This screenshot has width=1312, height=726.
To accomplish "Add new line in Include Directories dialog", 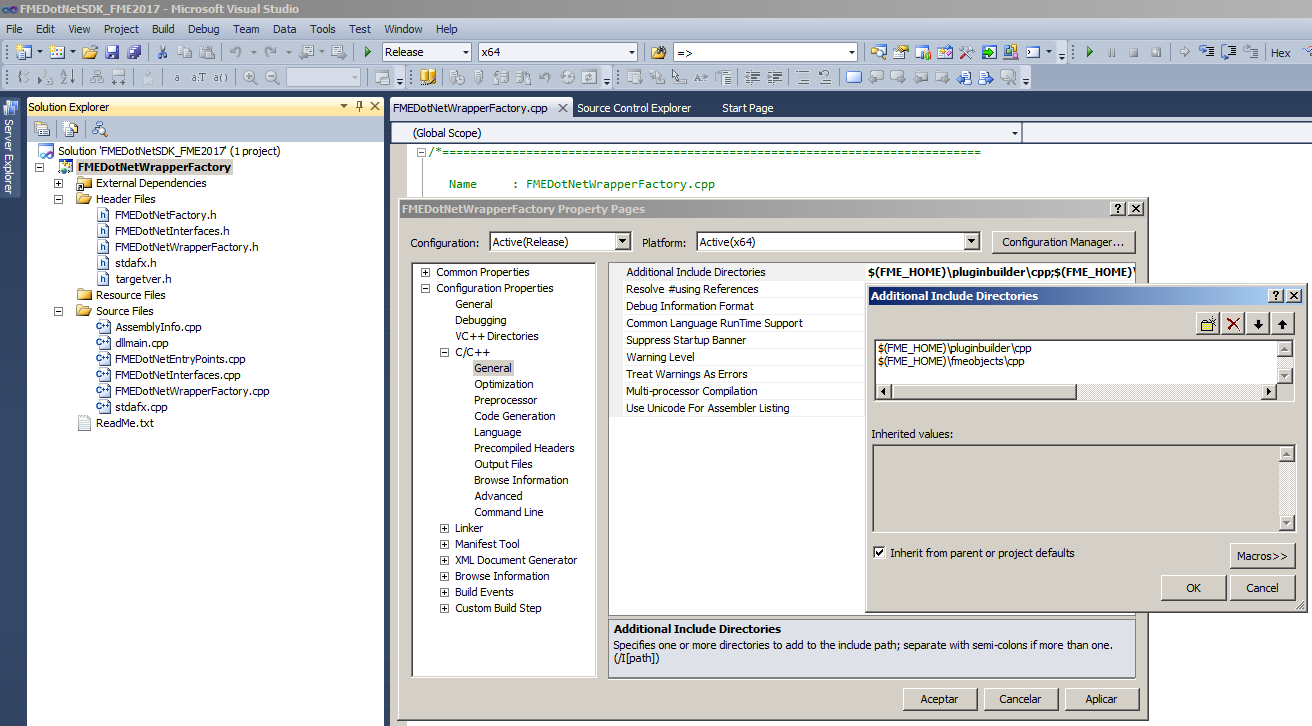I will pos(1209,324).
